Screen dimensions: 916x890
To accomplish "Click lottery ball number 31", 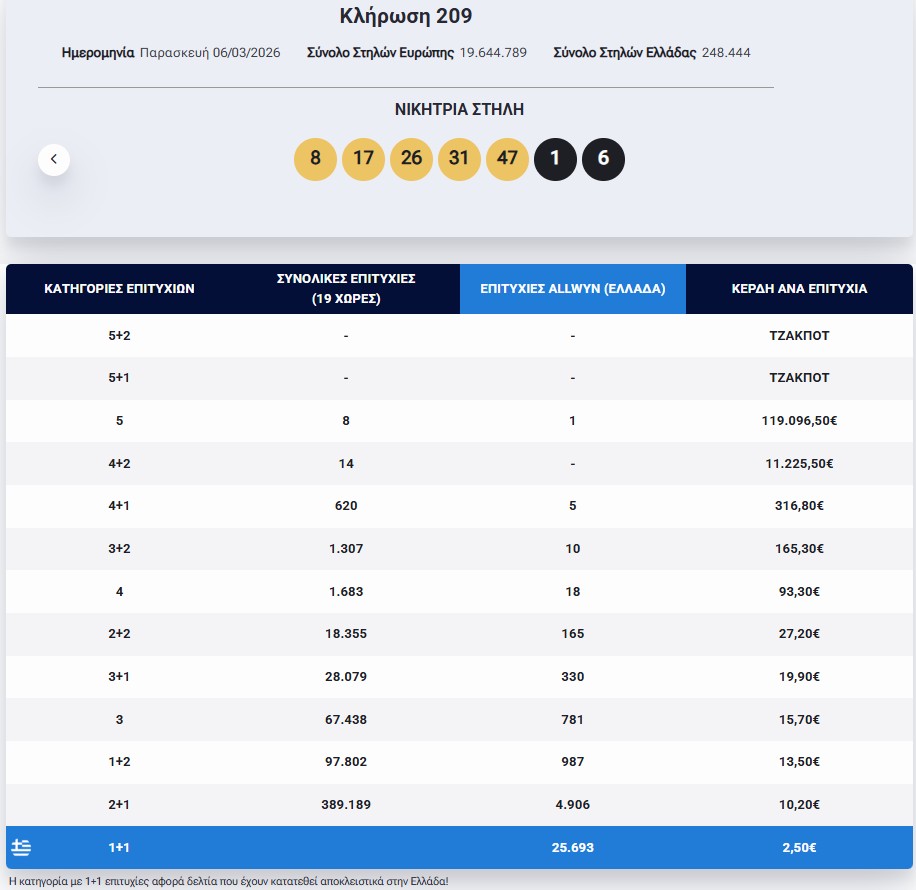I will click(x=459, y=159).
